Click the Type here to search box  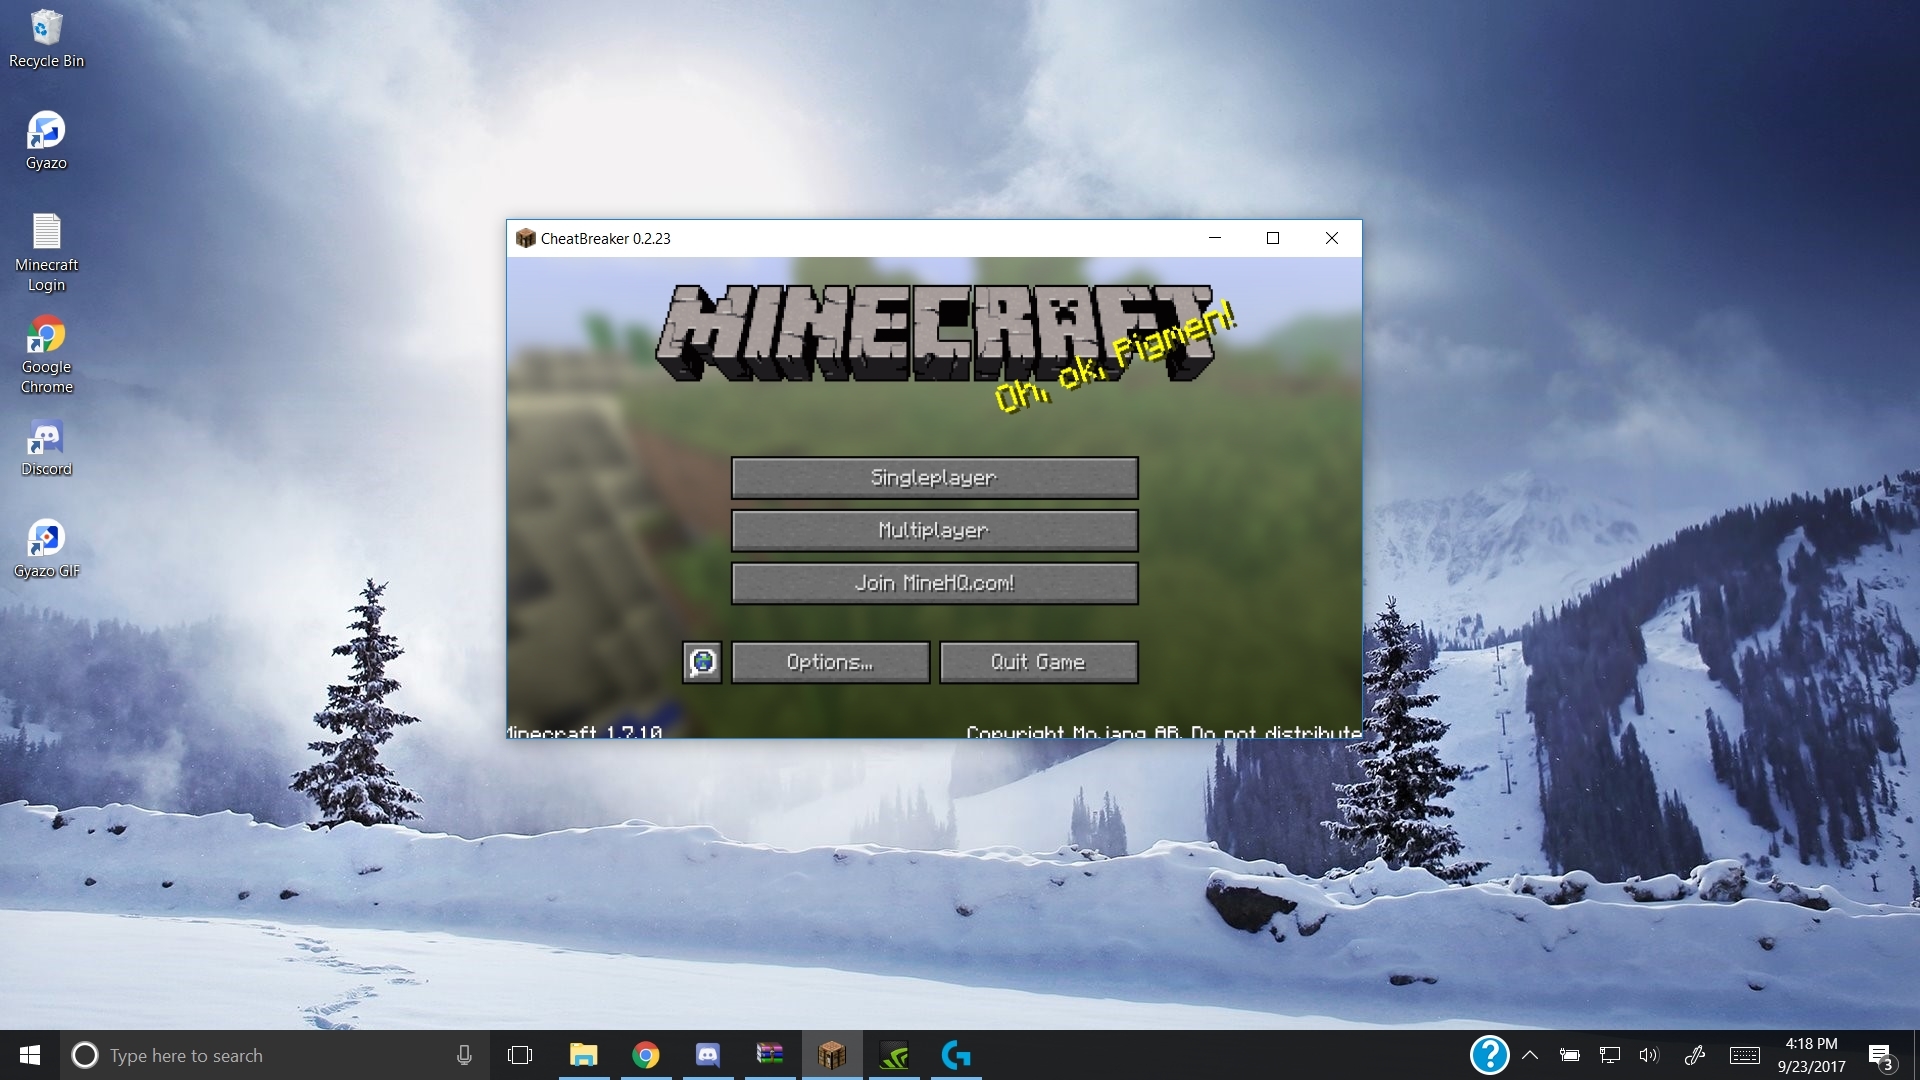(x=260, y=1055)
